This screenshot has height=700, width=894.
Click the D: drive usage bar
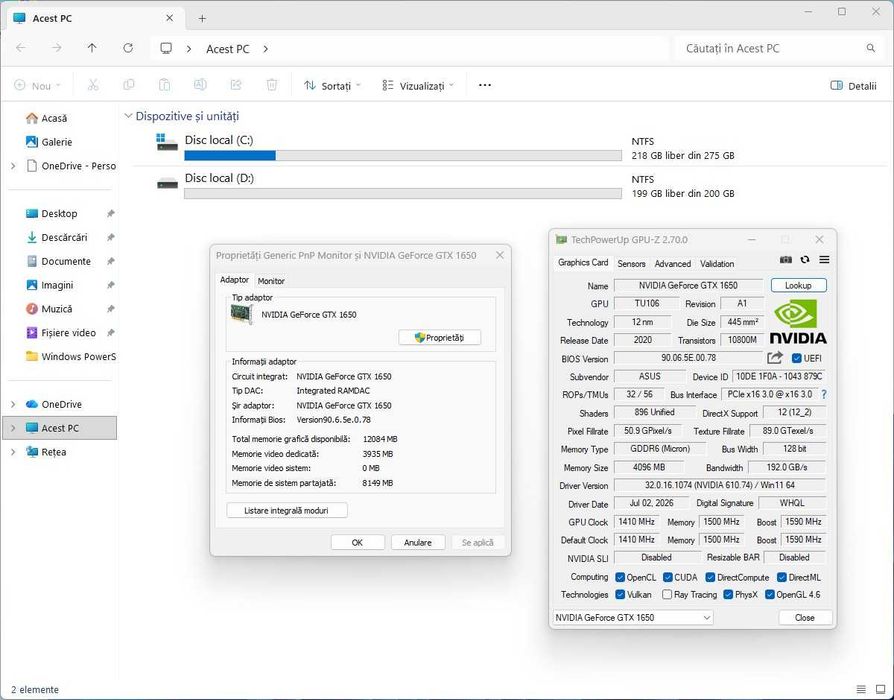pyautogui.click(x=403, y=194)
